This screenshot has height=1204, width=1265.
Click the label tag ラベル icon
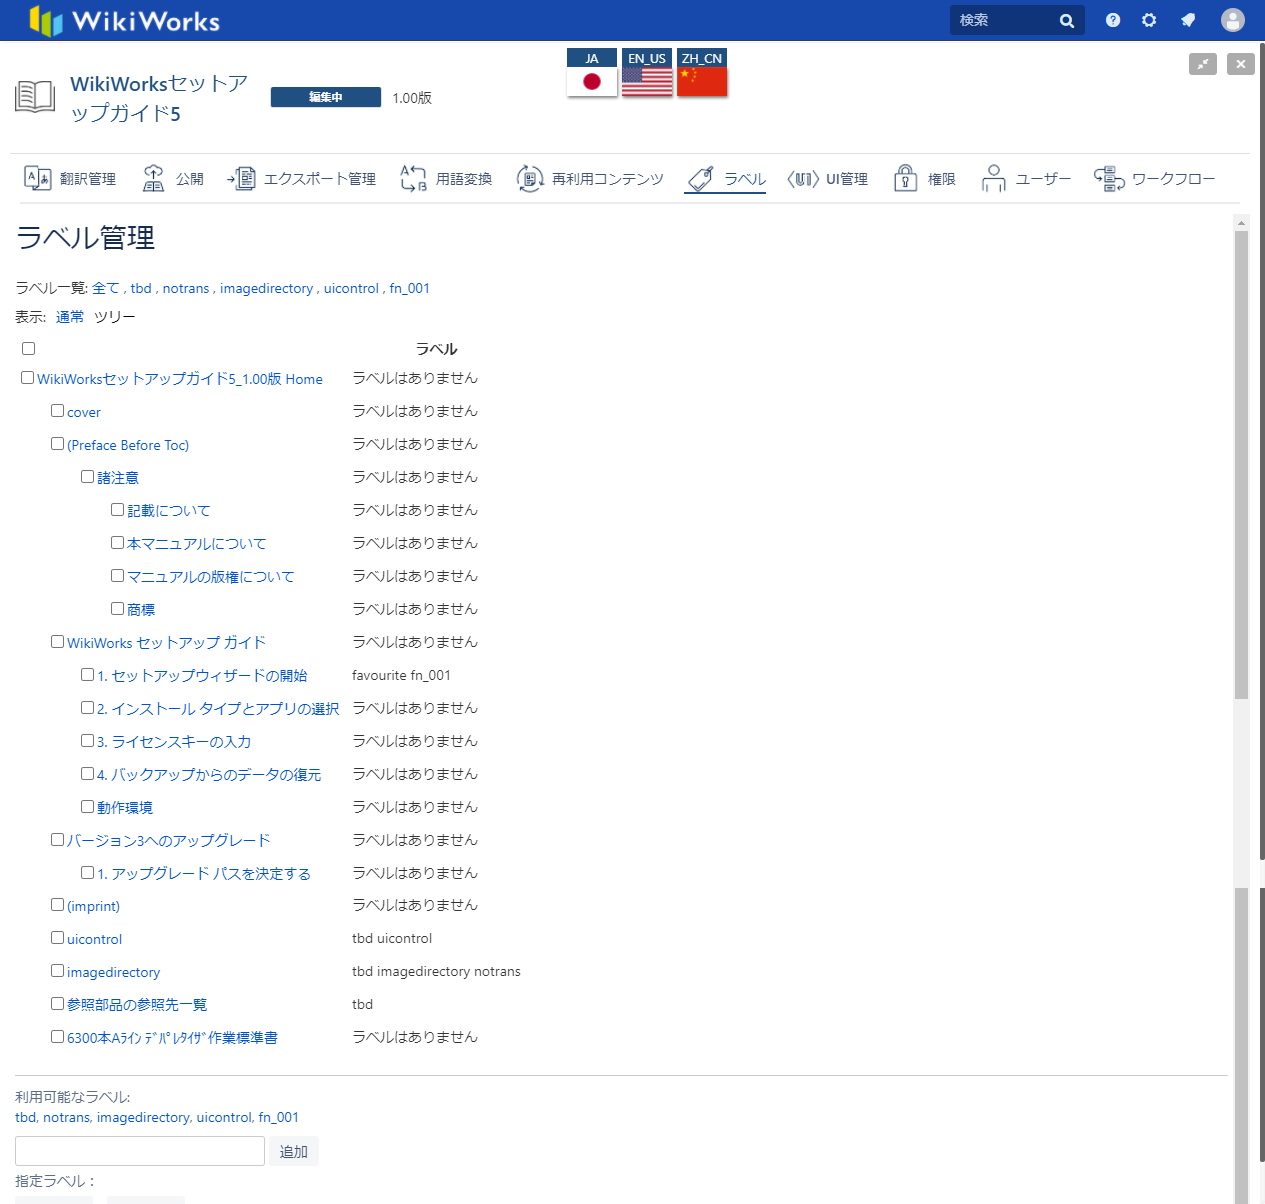click(x=701, y=178)
